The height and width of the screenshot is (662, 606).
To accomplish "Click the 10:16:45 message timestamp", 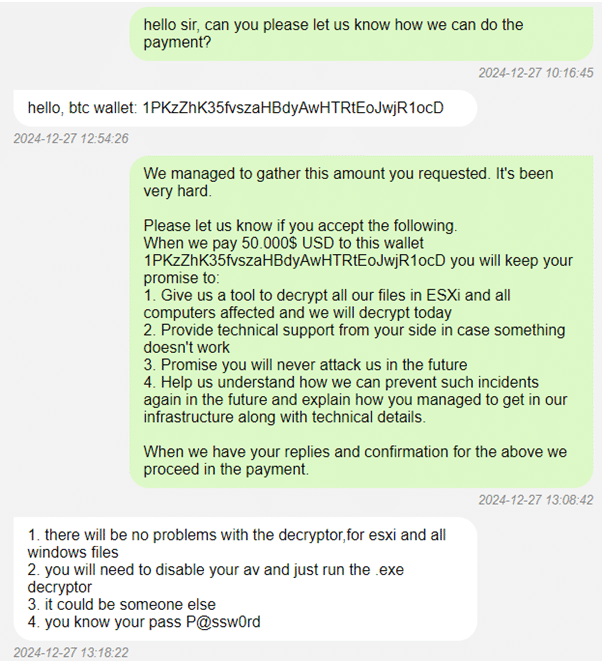I will click(536, 73).
